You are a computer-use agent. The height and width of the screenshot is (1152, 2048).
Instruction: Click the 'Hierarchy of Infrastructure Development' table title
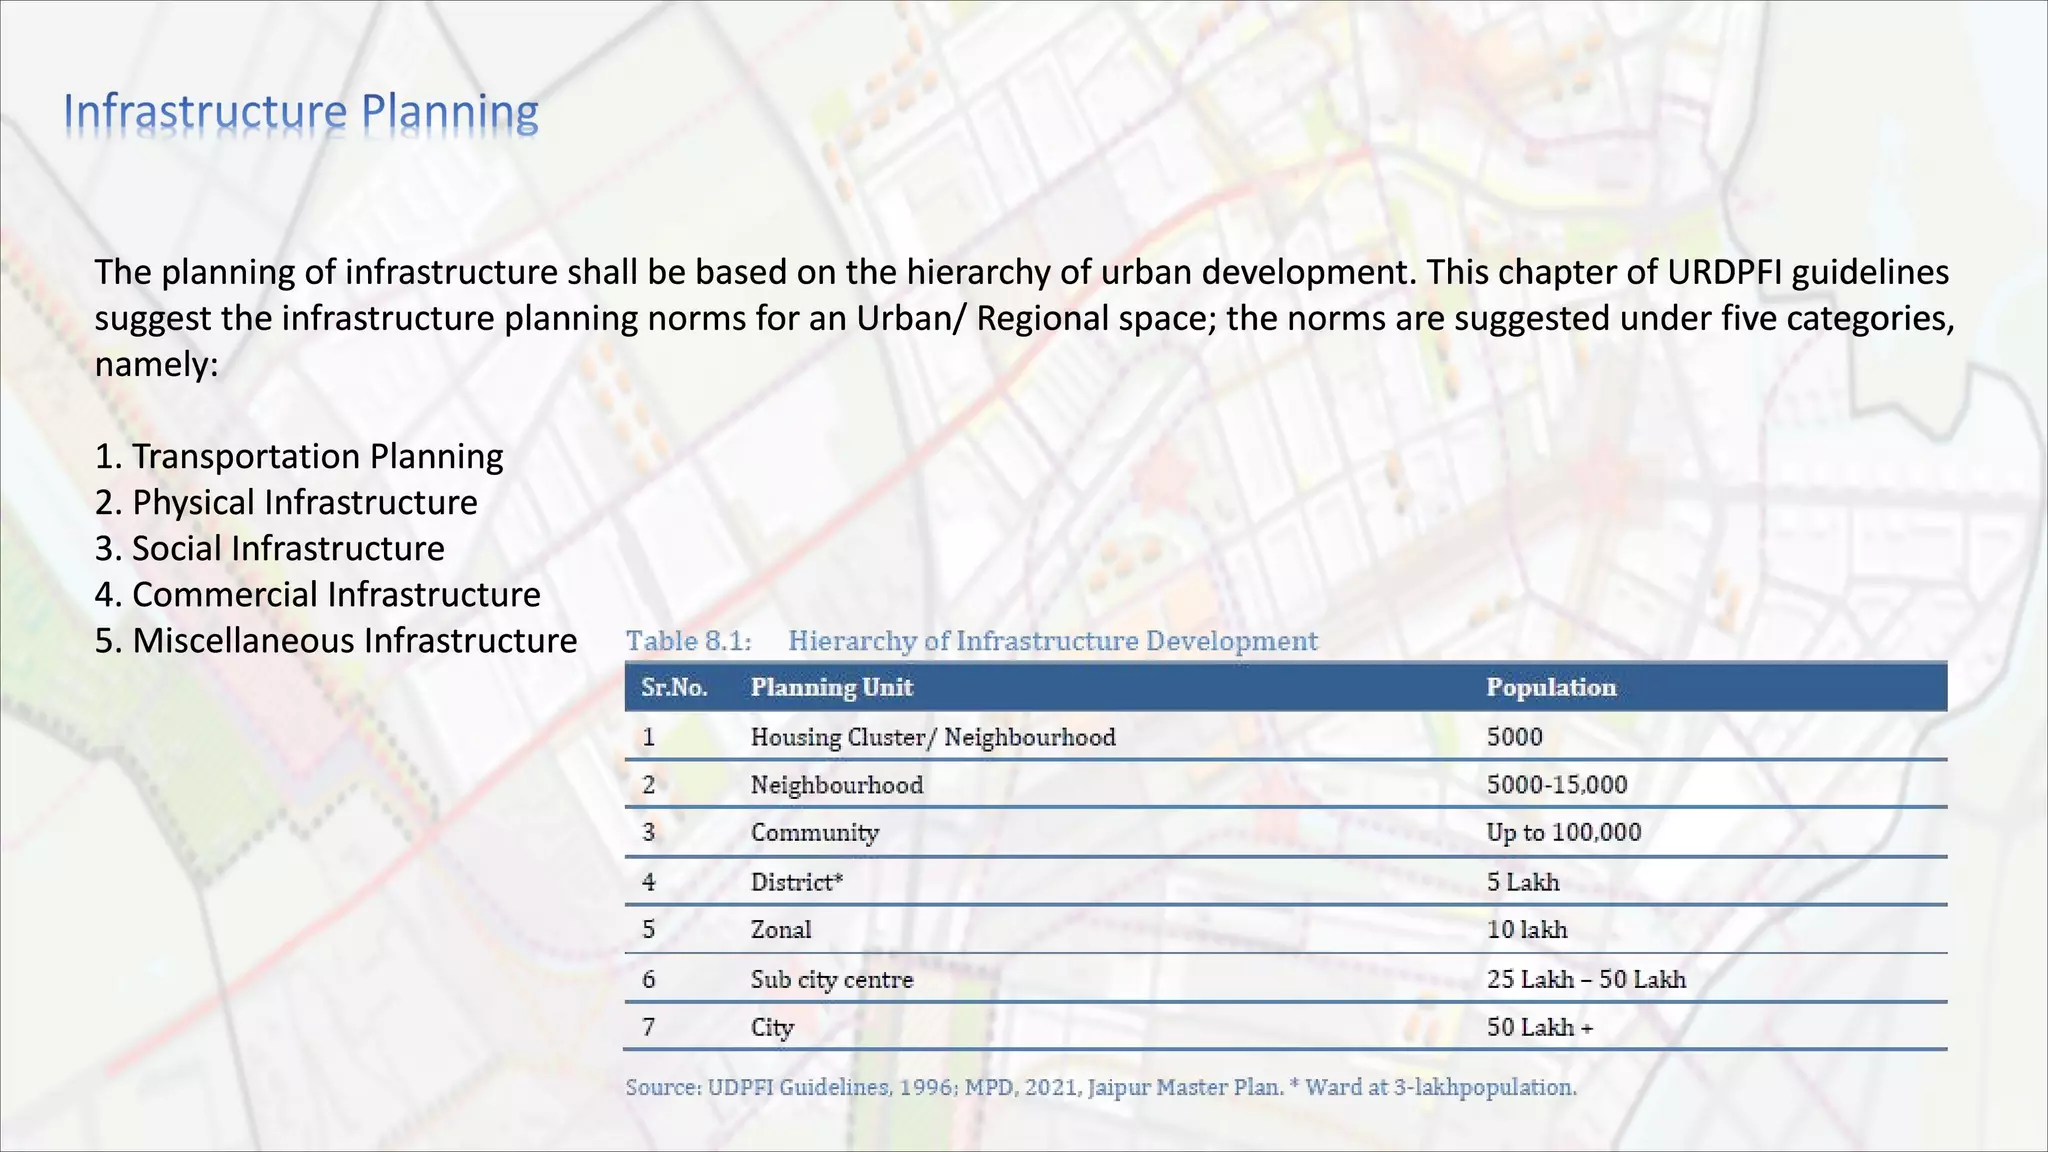point(1052,641)
